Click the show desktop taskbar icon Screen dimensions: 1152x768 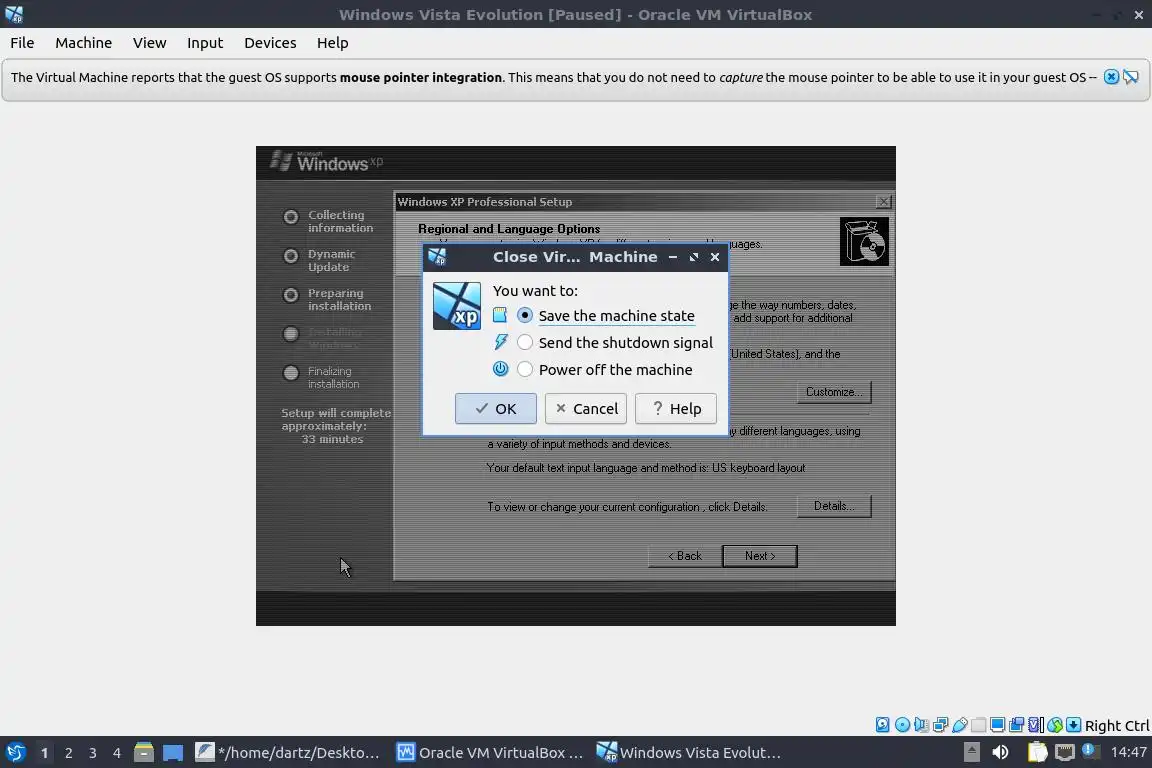(x=173, y=753)
